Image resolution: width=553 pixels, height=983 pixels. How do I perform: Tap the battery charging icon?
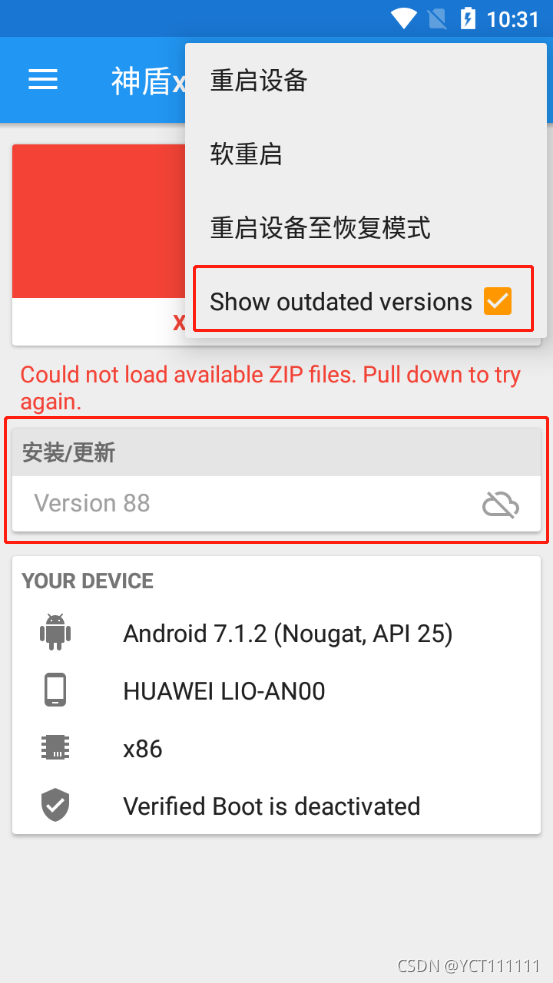click(x=468, y=19)
